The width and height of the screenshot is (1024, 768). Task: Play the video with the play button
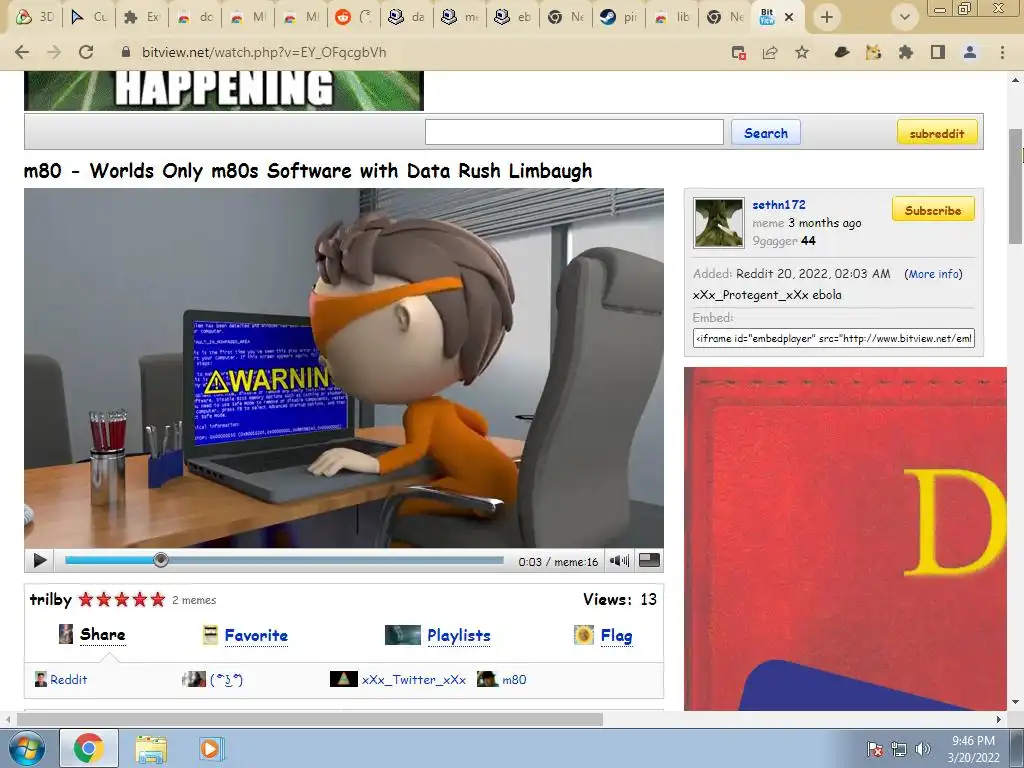(40, 560)
